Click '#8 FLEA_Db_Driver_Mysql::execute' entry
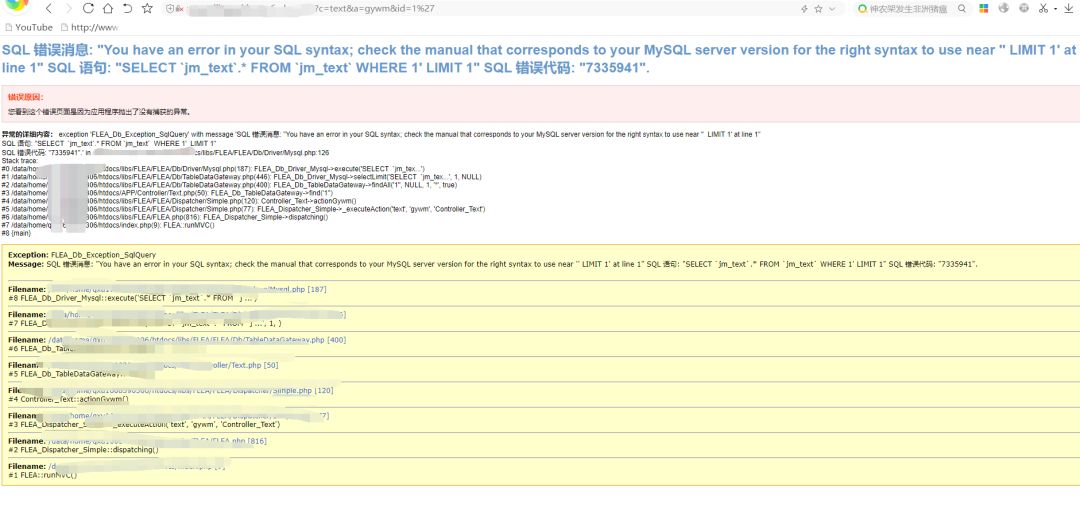The height and width of the screenshot is (508, 1080). [133, 299]
